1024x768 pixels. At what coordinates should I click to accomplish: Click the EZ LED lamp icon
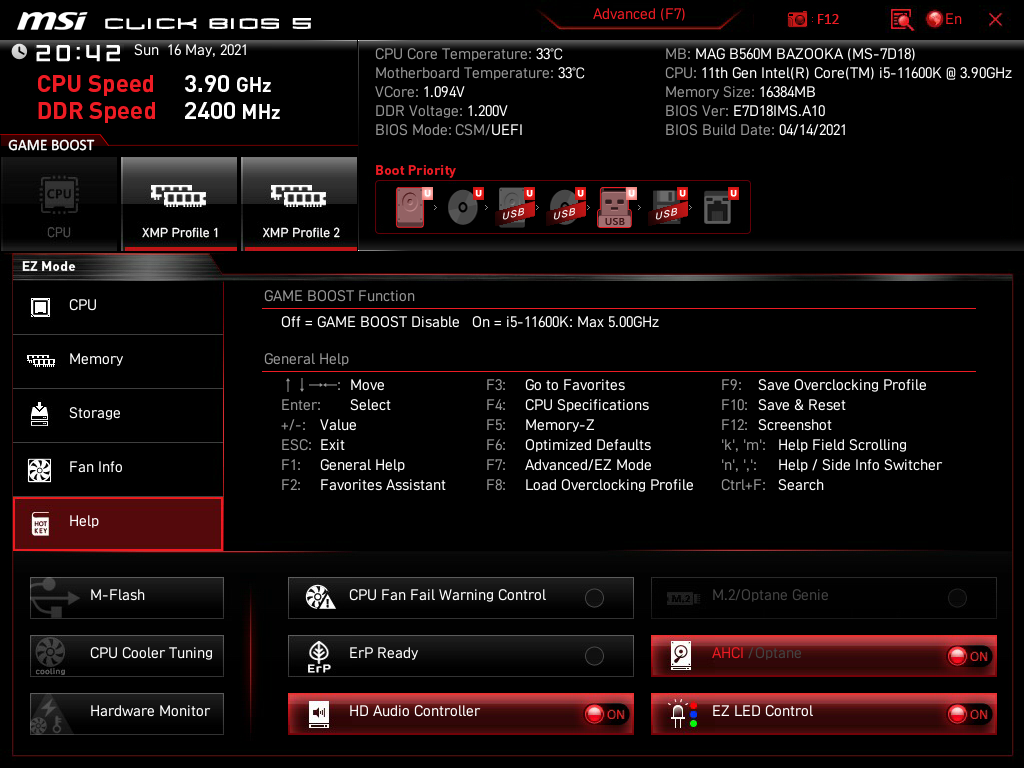[682, 714]
